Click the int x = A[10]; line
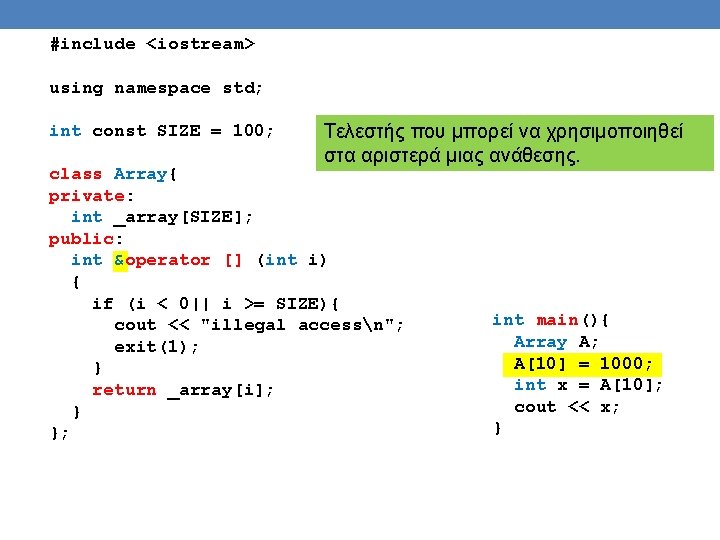This screenshot has height=540, width=720. [x=588, y=385]
